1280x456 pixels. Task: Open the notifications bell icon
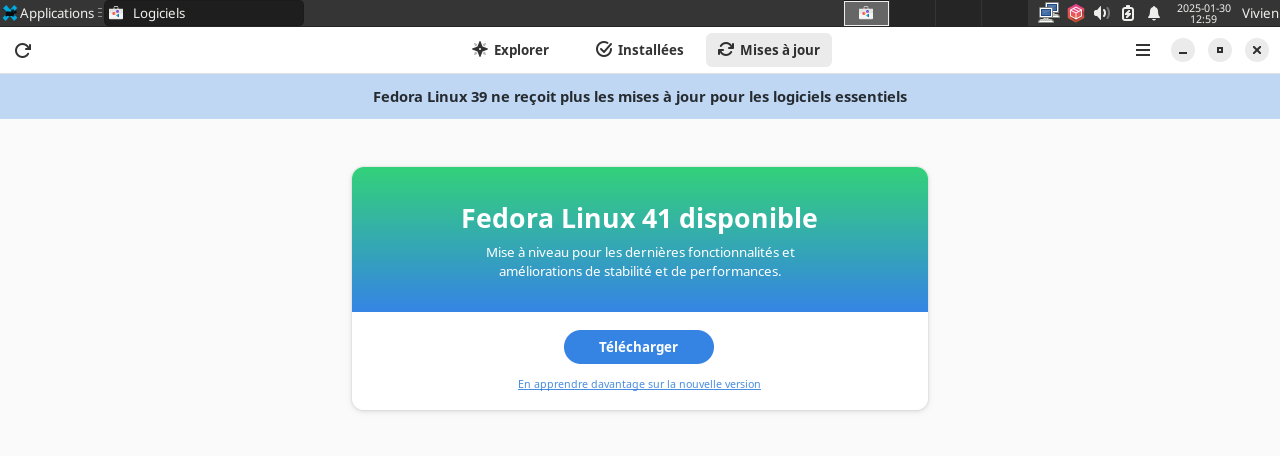1154,13
